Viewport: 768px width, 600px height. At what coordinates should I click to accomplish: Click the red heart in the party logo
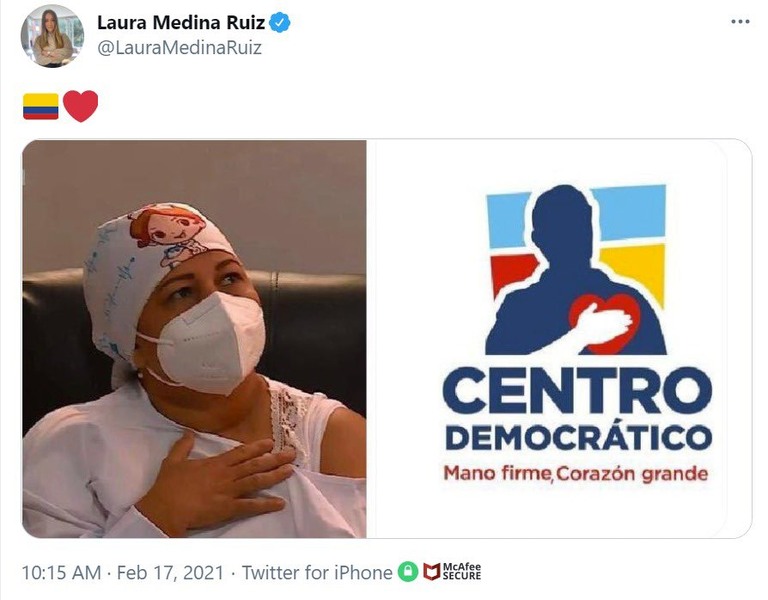tap(605, 323)
